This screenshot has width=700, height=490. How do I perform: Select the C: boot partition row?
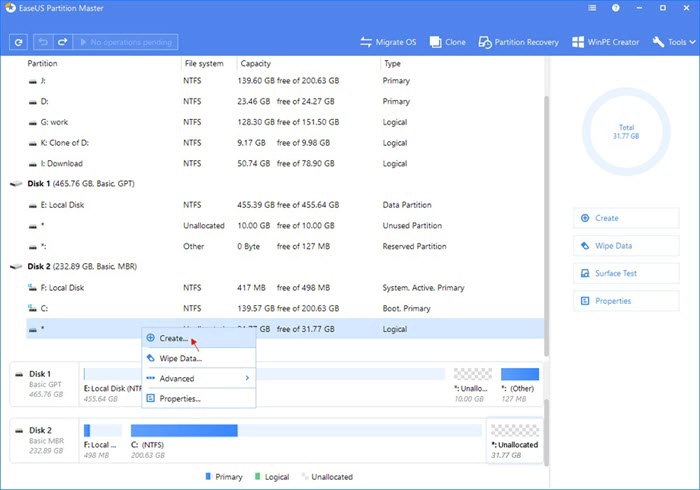tap(285, 308)
